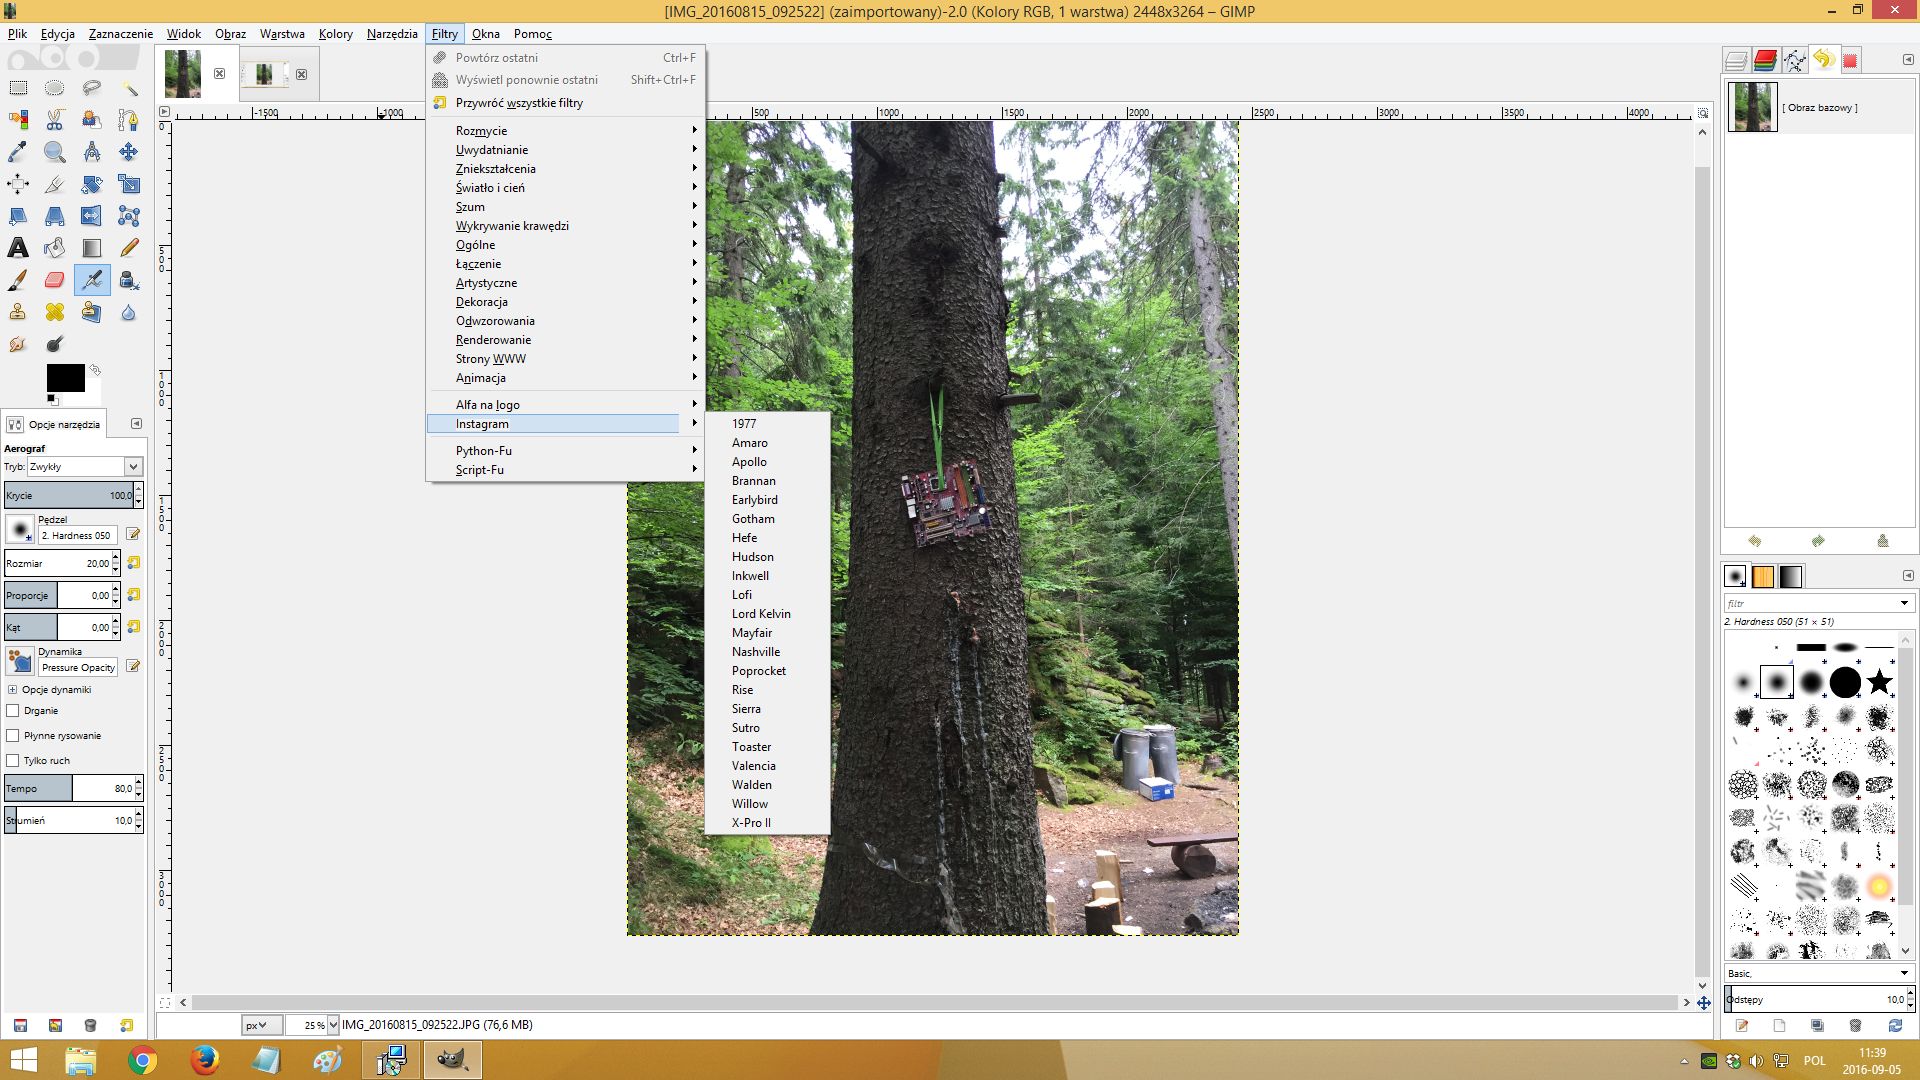The width and height of the screenshot is (1920, 1080).
Task: Select the Heal tool
Action: 55,312
